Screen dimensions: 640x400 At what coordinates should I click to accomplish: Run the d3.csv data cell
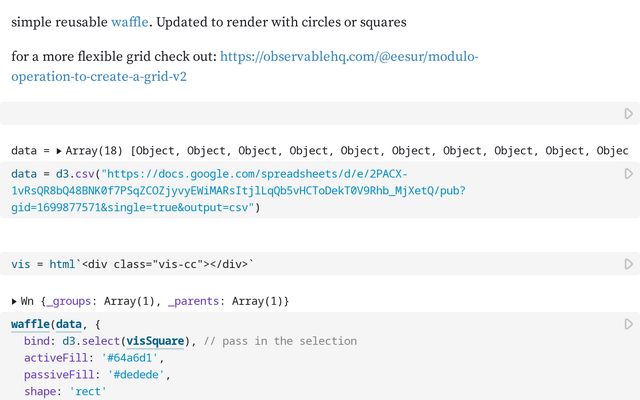pos(628,174)
